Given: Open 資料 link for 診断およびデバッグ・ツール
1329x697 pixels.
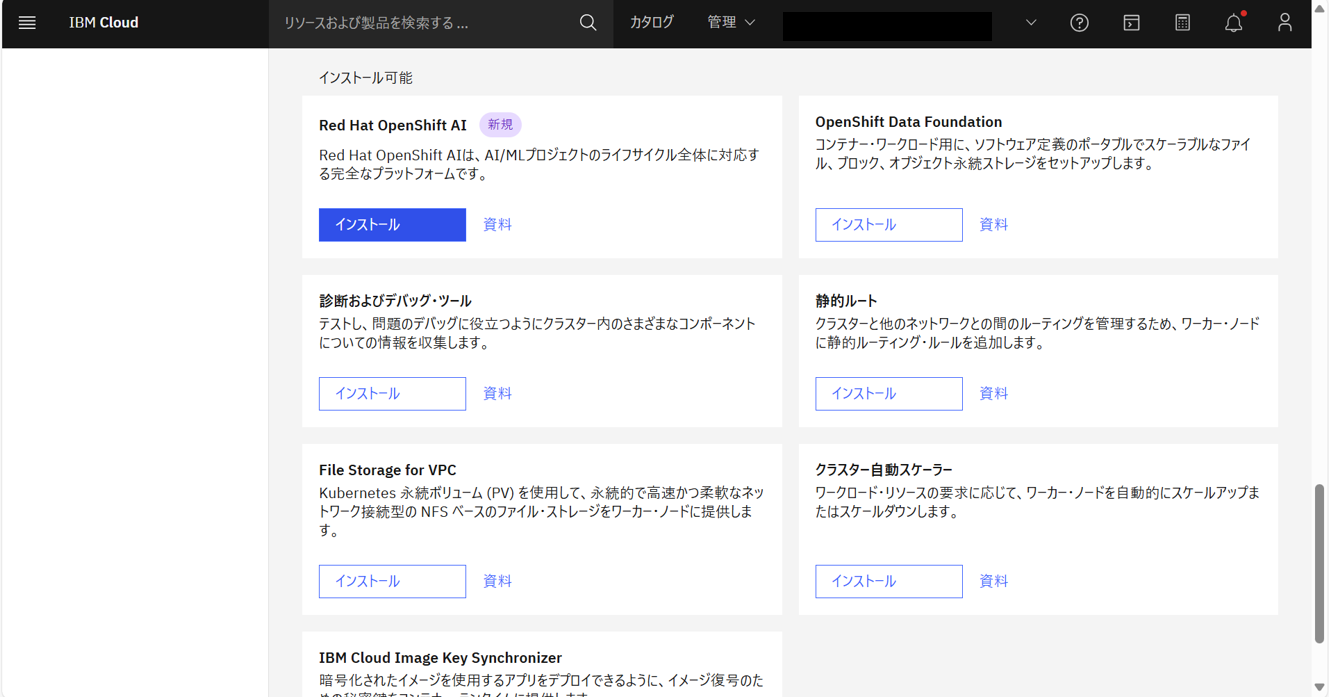Looking at the screenshot, I should coord(497,394).
